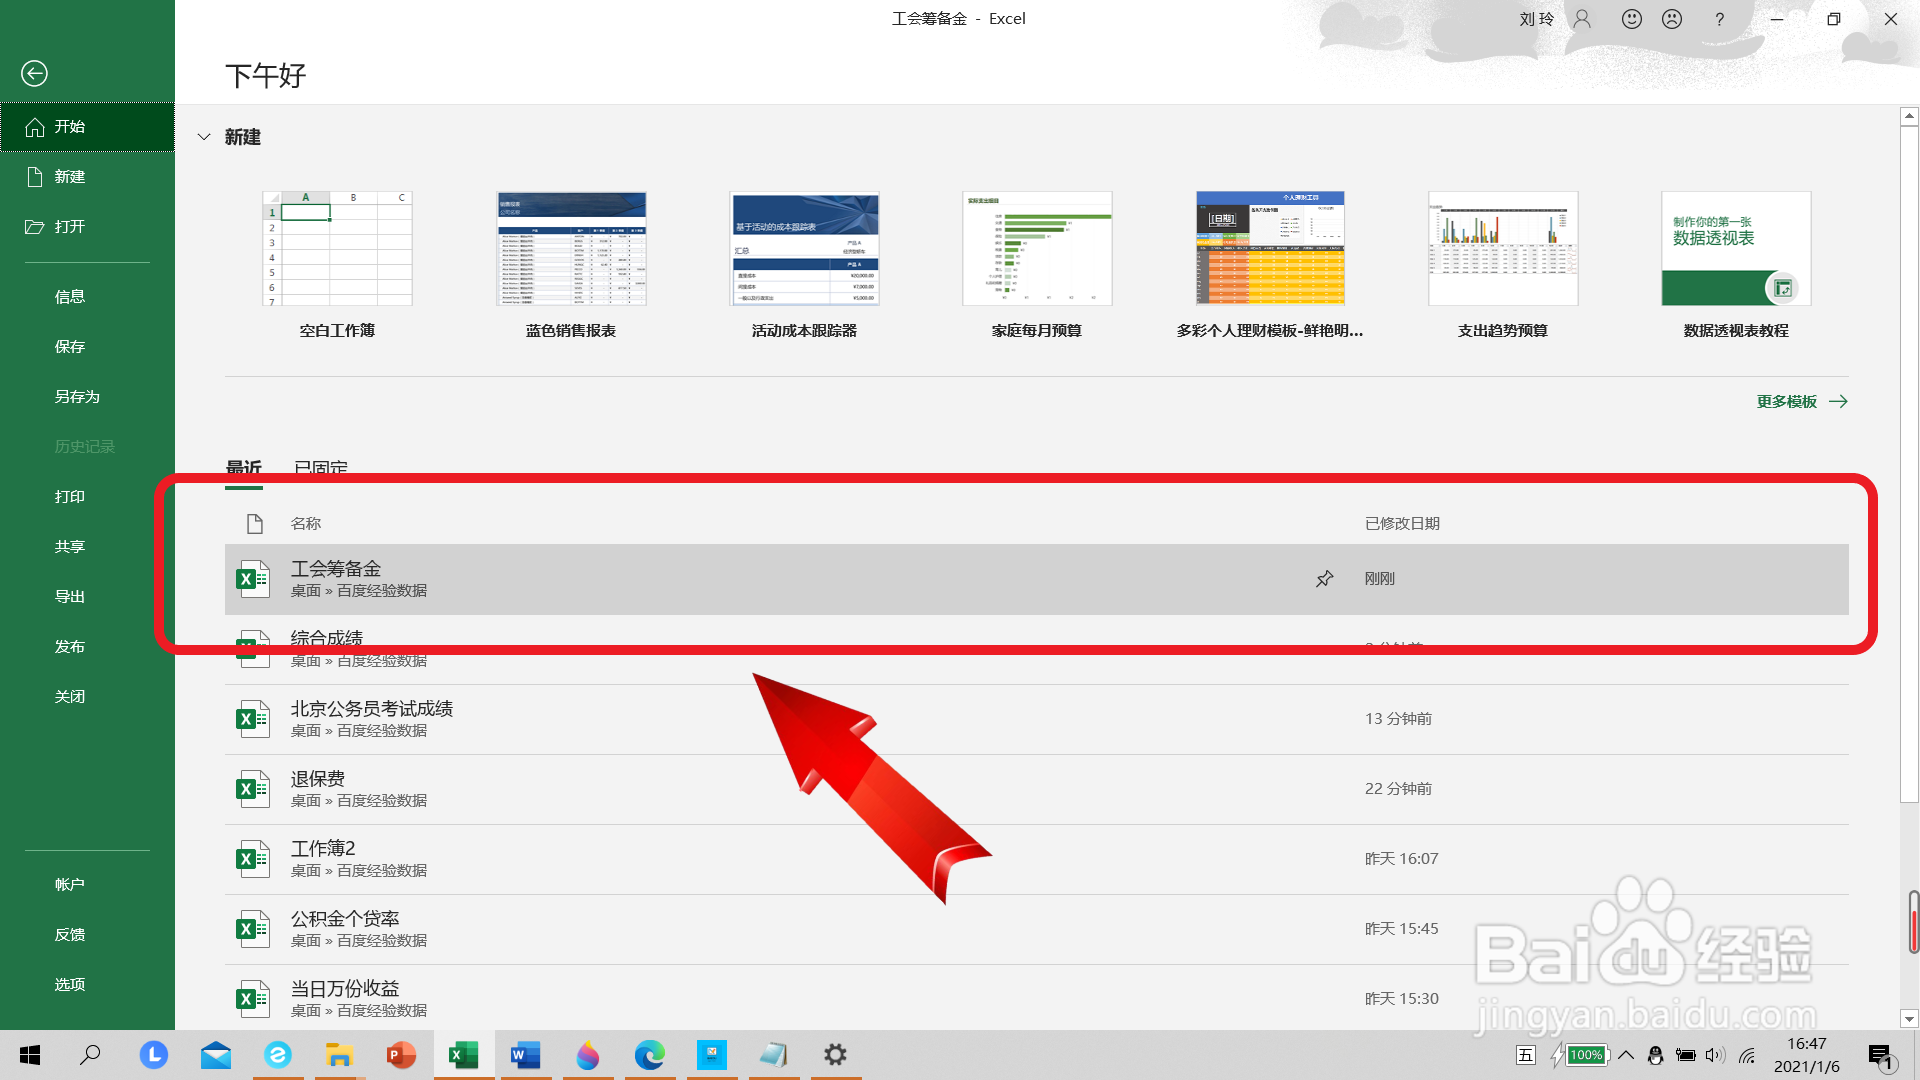Send a frown feedback face icon

(x=1672, y=19)
